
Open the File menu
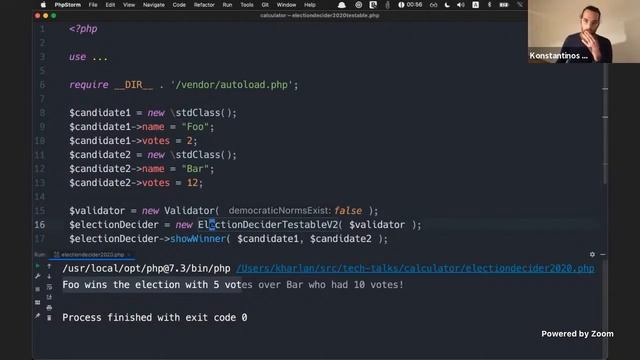[x=93, y=5]
